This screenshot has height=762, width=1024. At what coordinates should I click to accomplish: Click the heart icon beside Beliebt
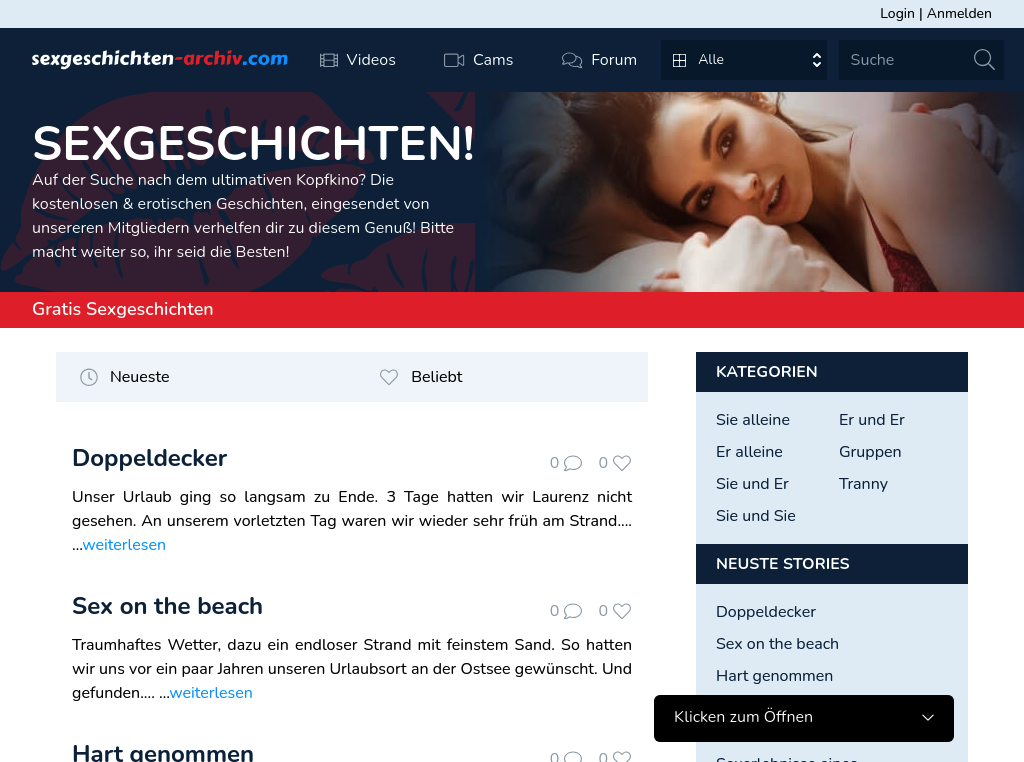pyautogui.click(x=389, y=377)
